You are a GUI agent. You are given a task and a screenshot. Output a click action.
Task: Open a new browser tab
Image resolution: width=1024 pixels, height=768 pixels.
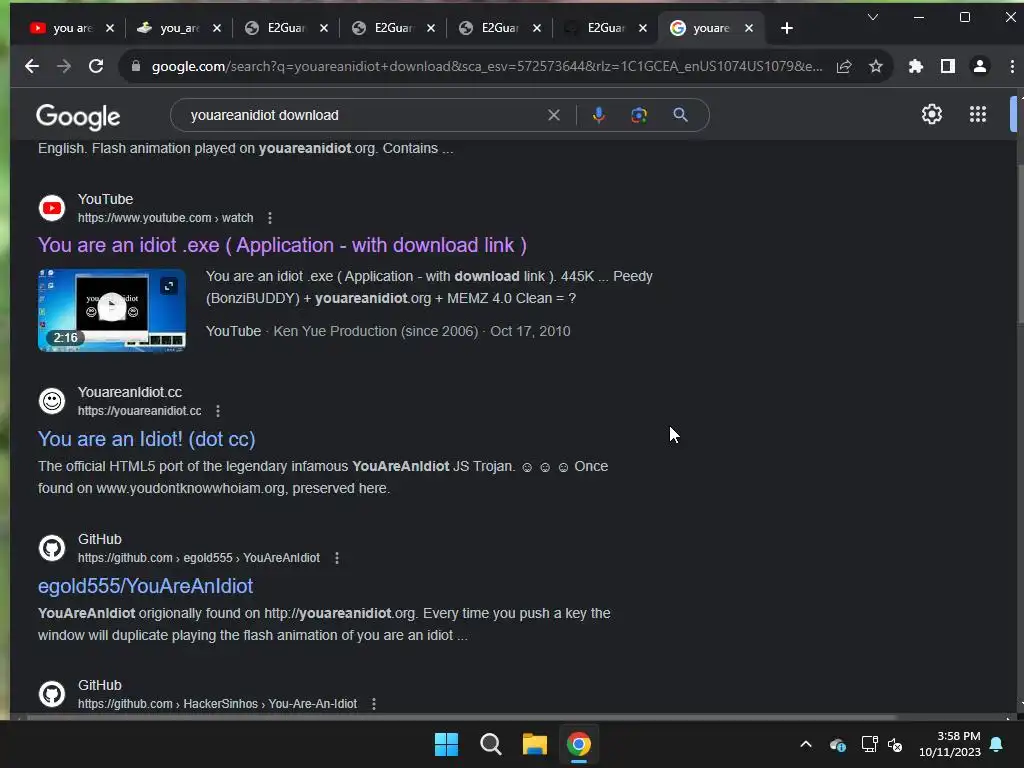[787, 28]
